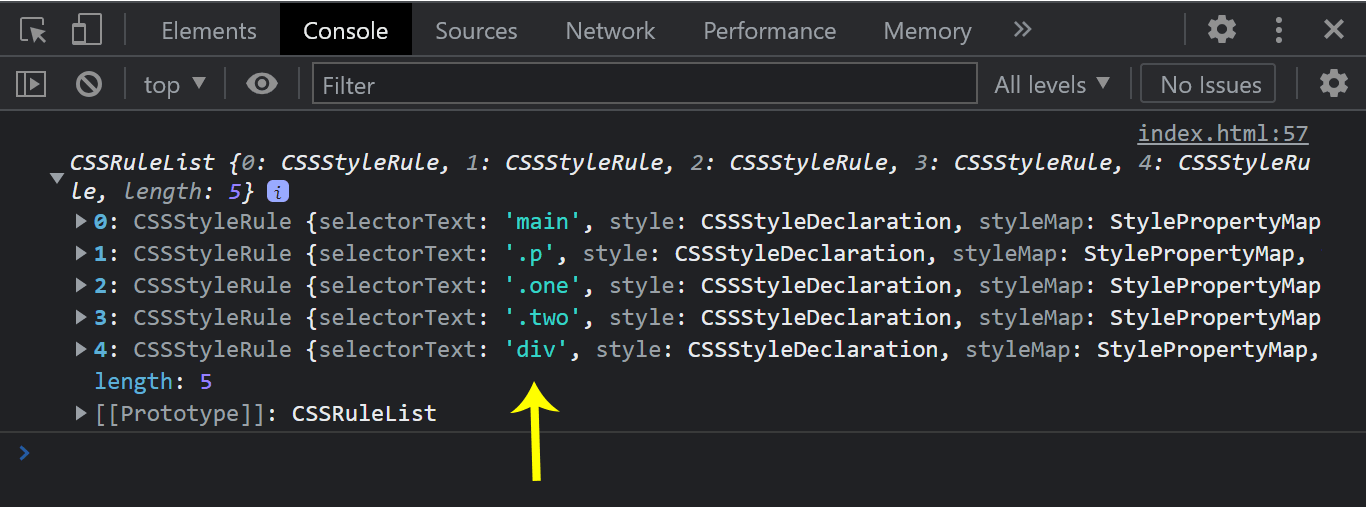
Task: Open the index.html:57 source link
Action: click(1223, 134)
